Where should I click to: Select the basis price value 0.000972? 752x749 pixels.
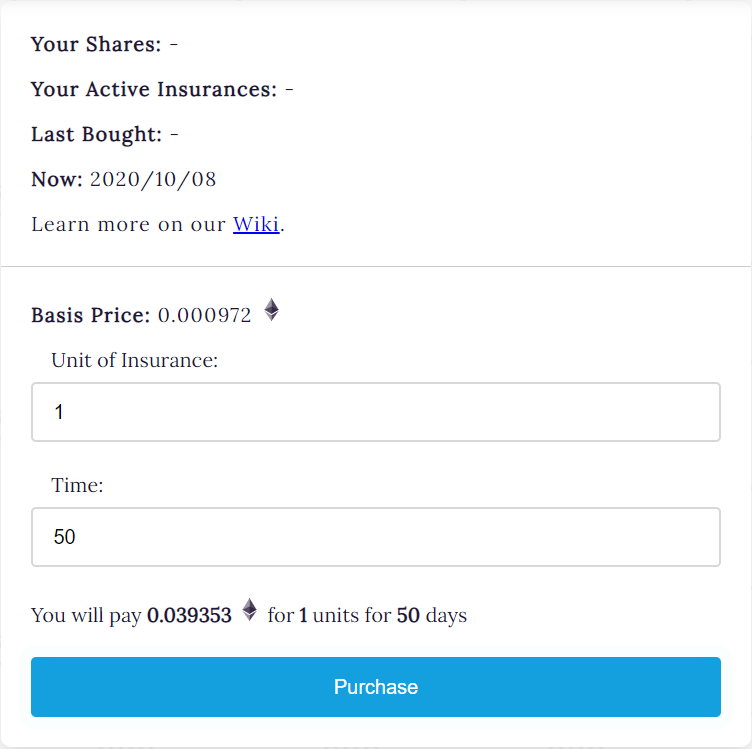(x=205, y=315)
